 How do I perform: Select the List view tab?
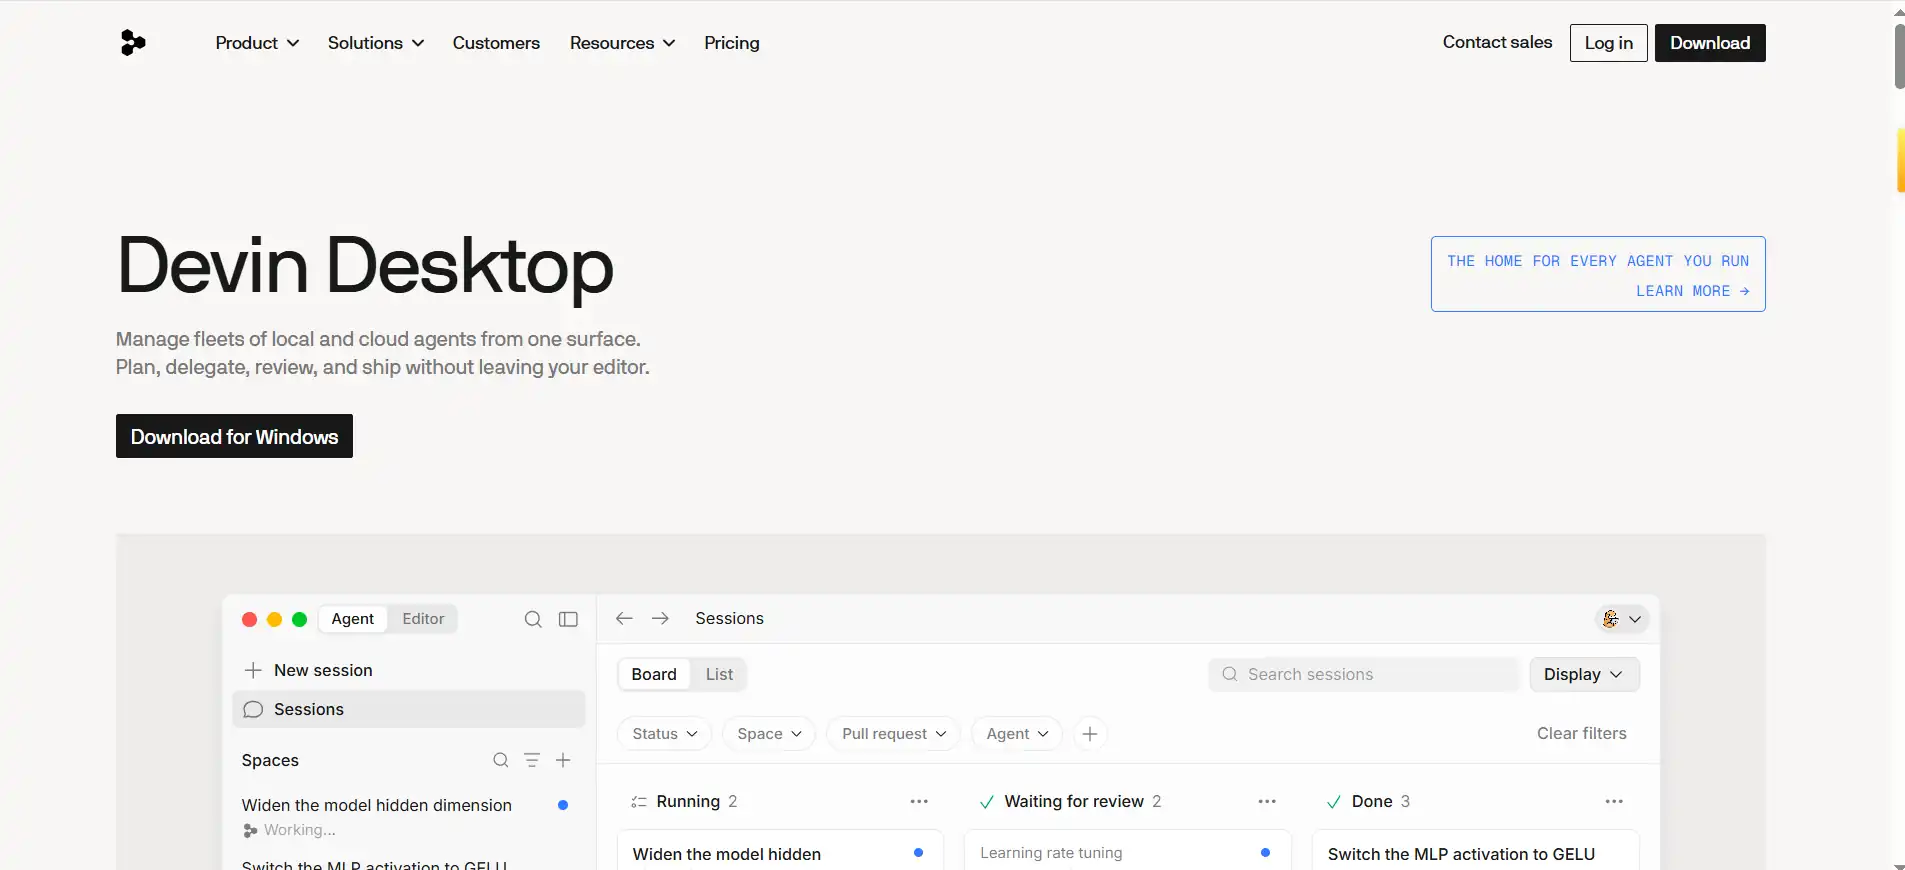click(719, 674)
